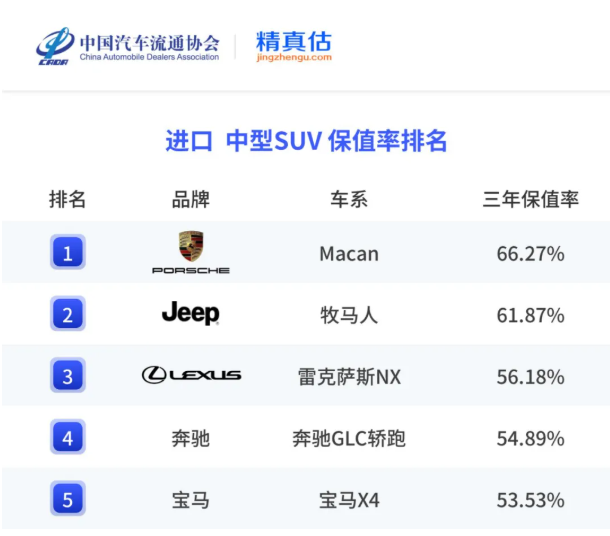Click the 奔驰GLC轿跑 model entry
The height and width of the screenshot is (536, 610).
click(349, 438)
